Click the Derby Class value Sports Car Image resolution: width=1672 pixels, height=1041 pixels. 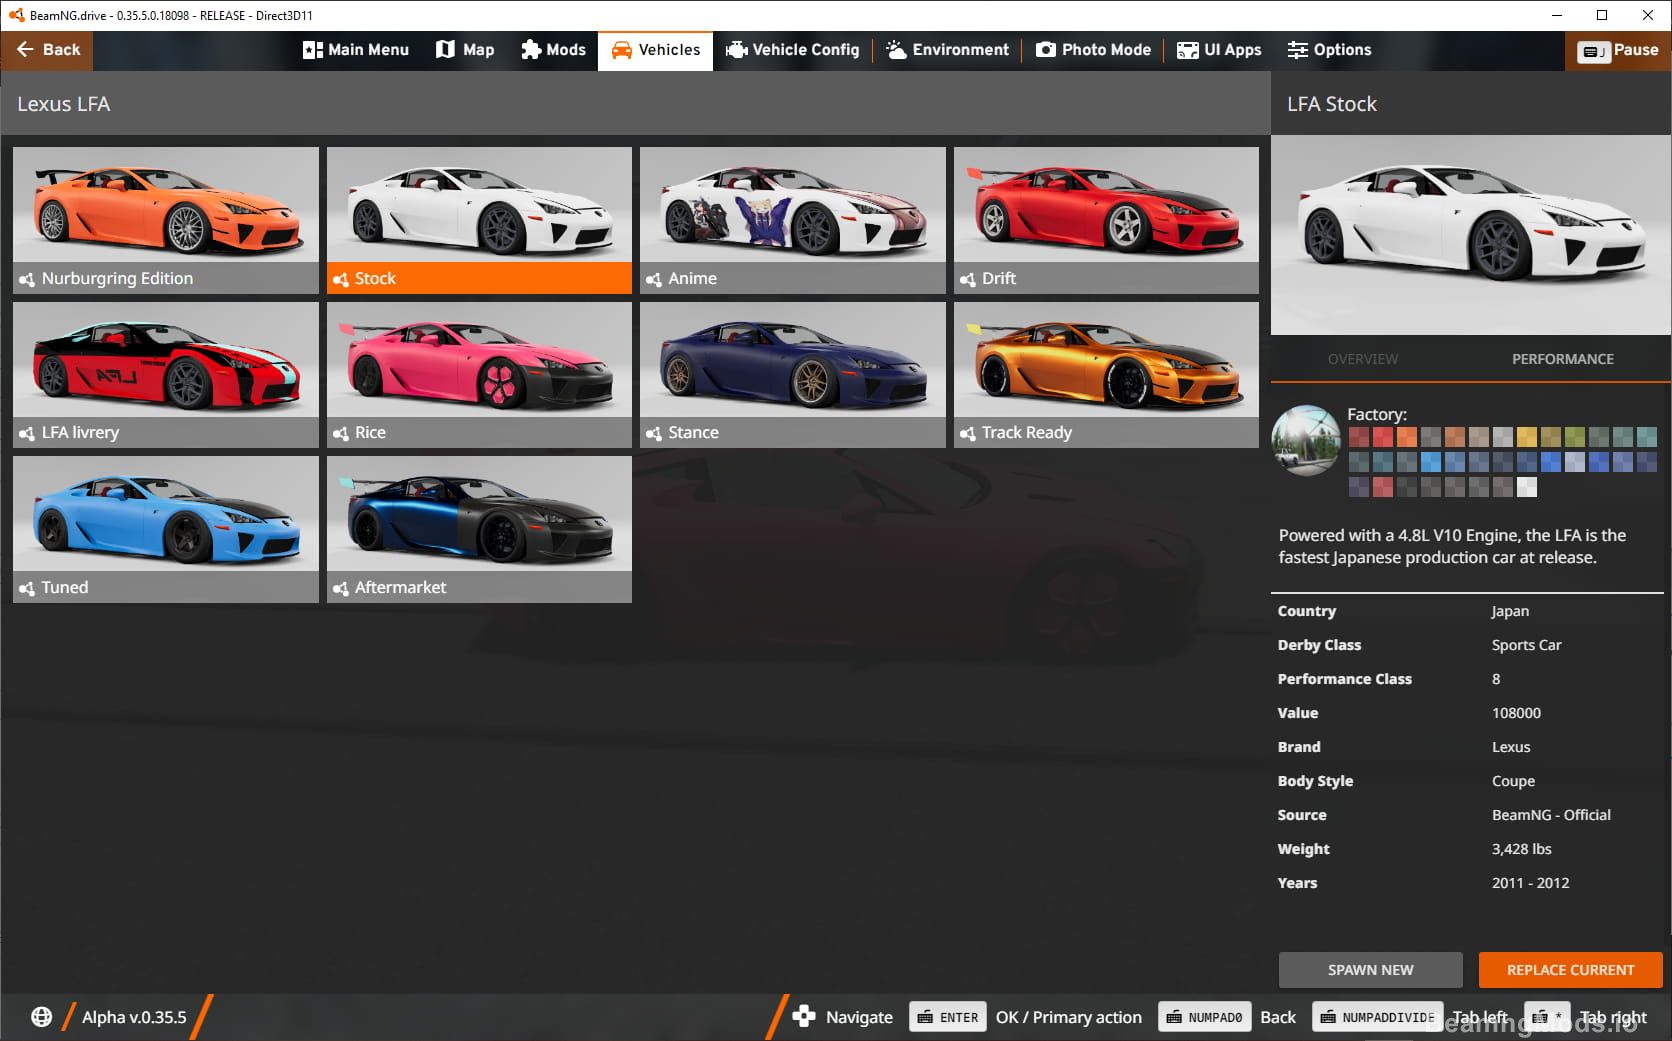tap(1526, 645)
